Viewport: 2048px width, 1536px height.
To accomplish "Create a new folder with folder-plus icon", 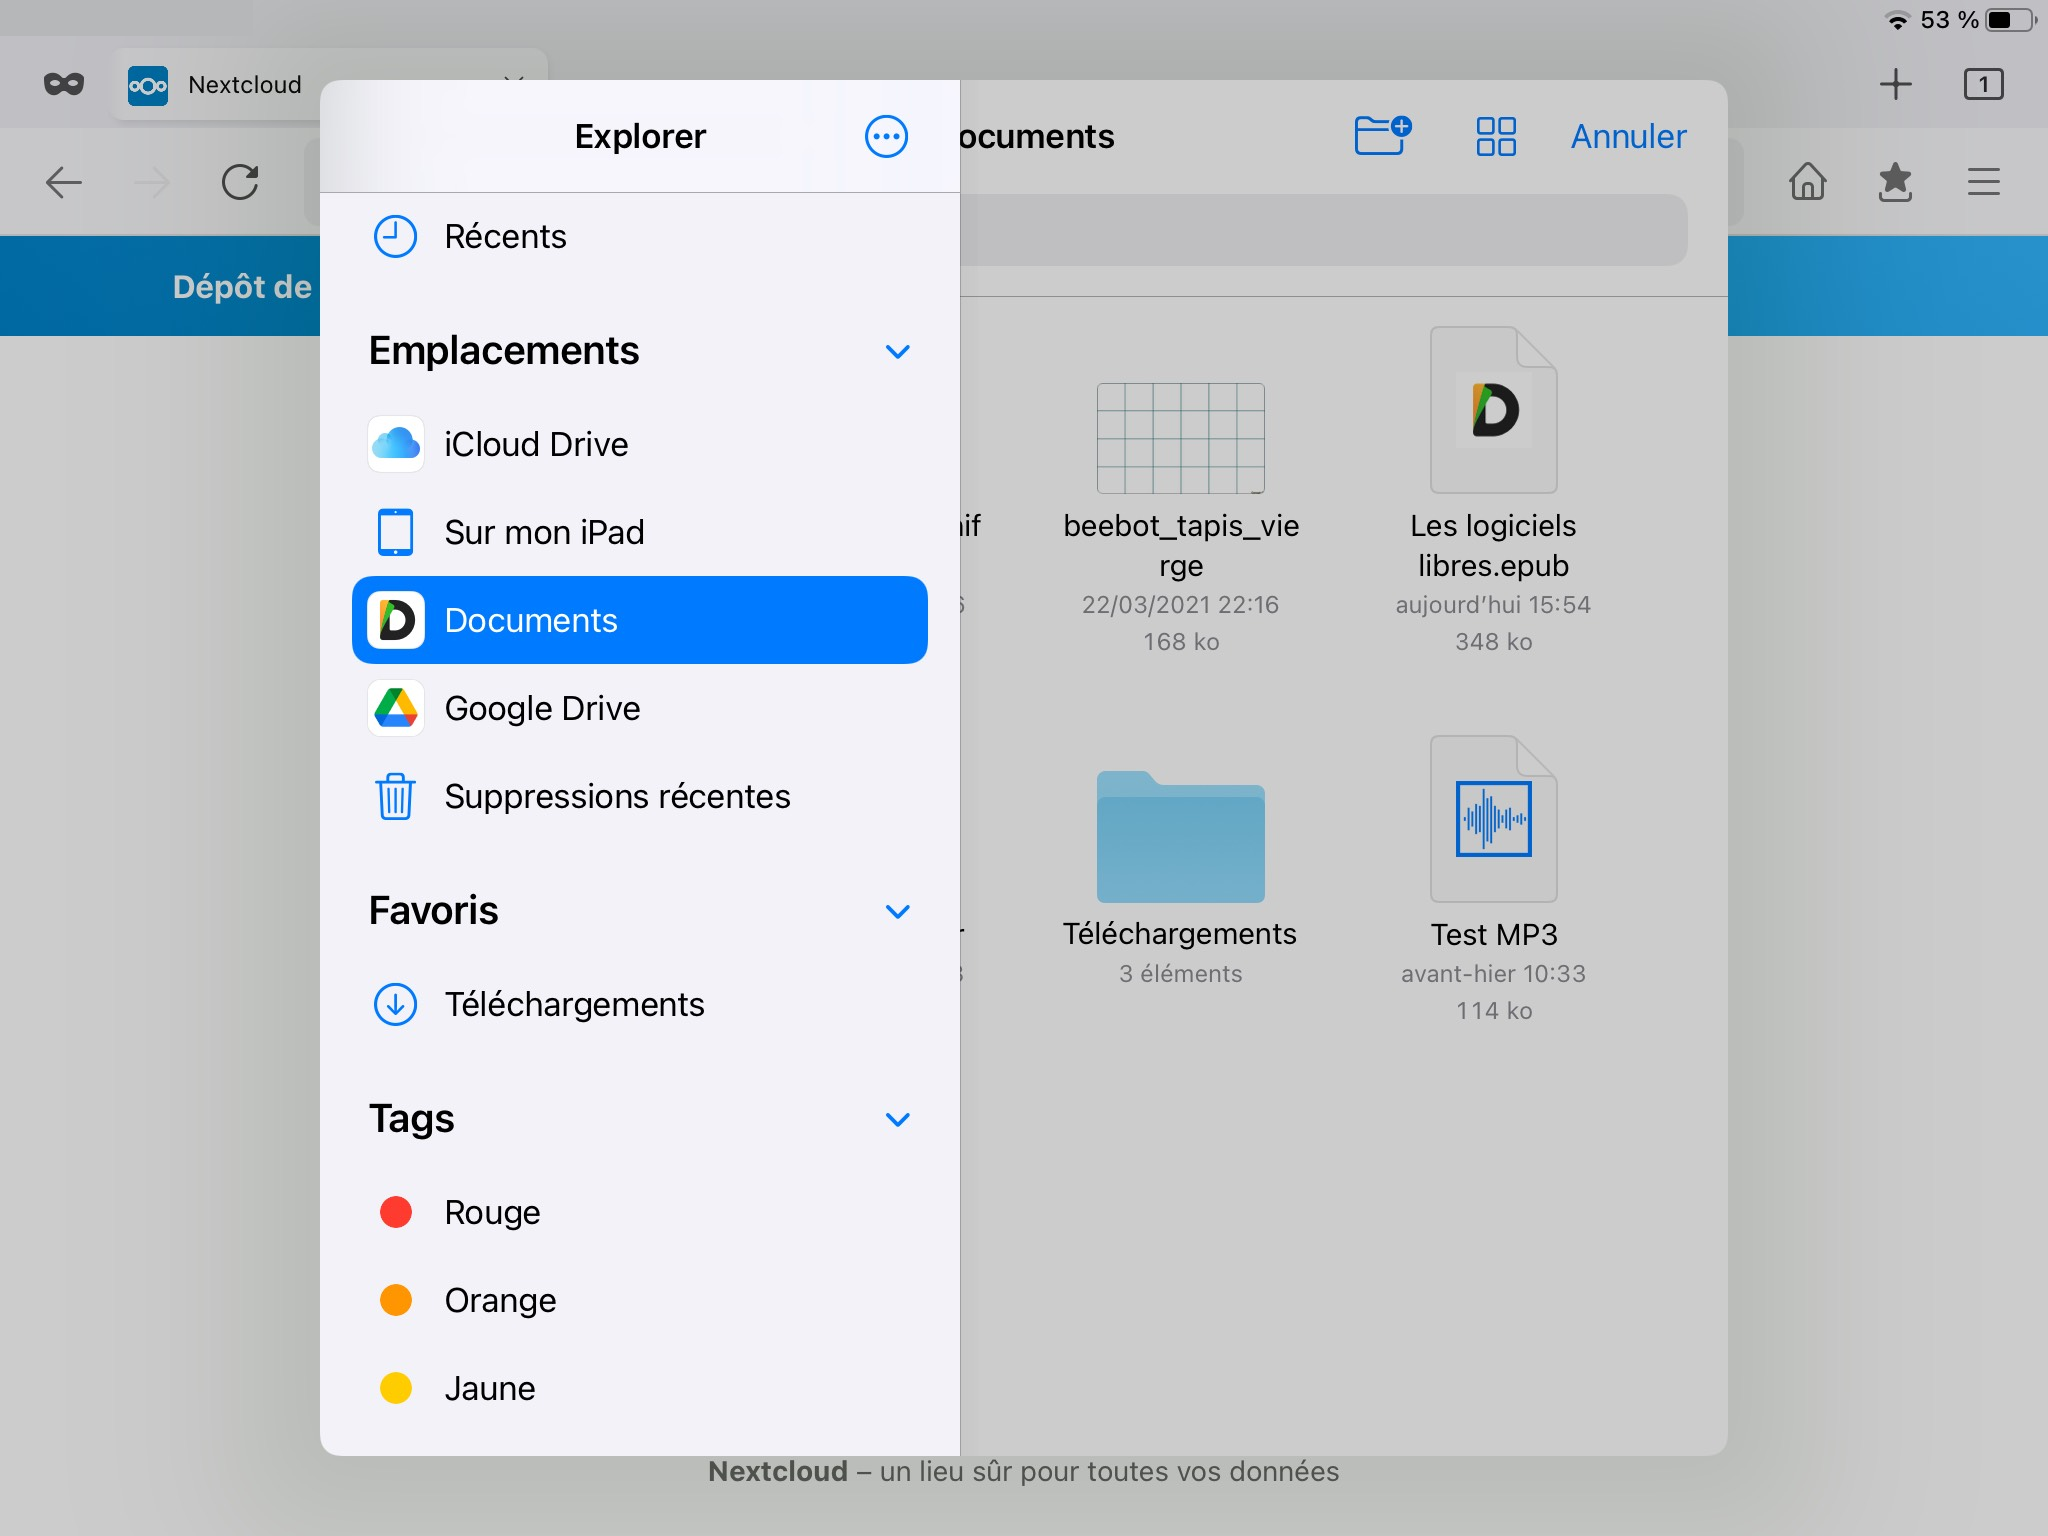I will (1382, 135).
